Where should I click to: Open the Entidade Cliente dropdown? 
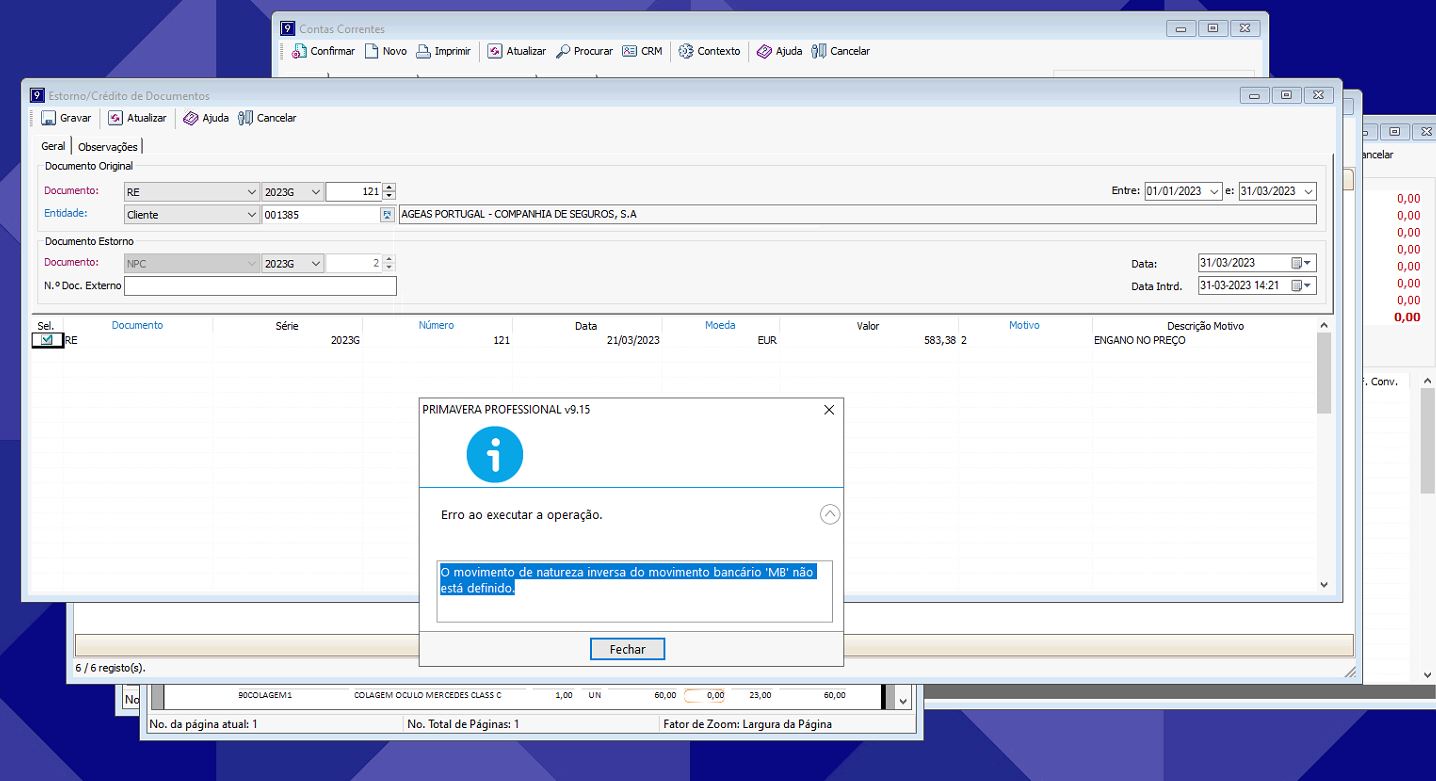pos(251,215)
